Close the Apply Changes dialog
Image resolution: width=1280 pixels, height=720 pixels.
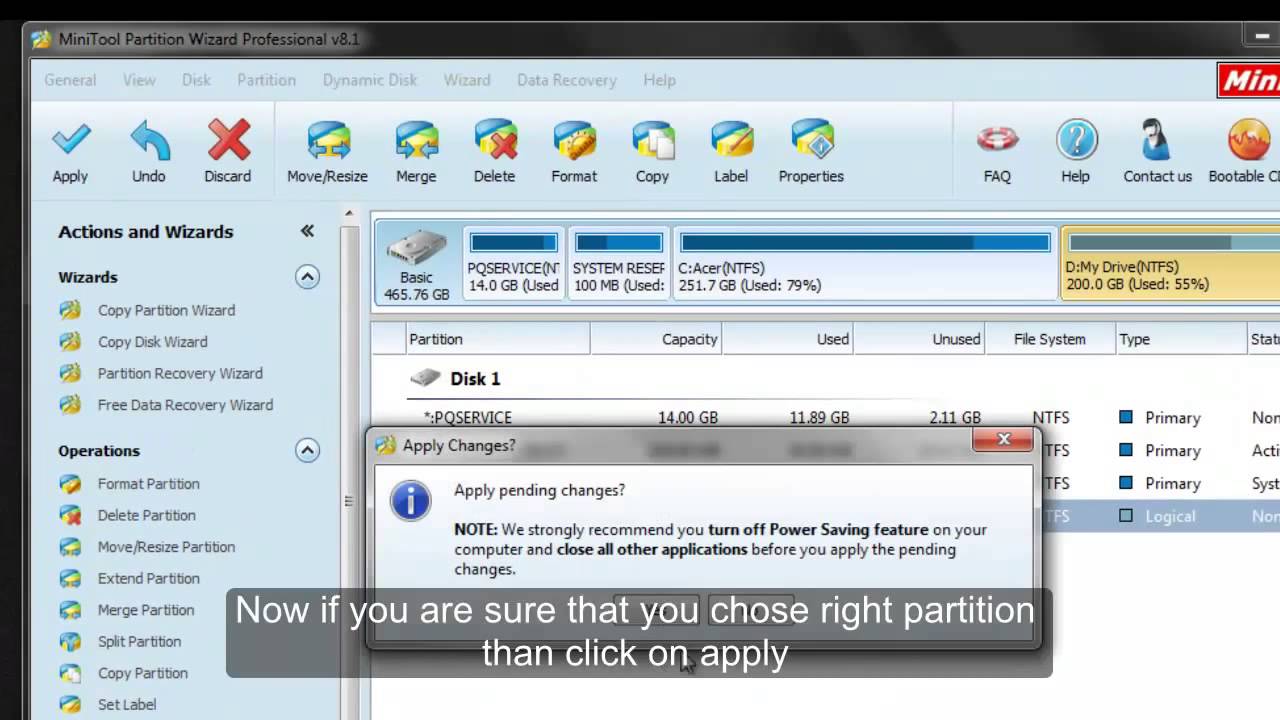(x=1003, y=439)
